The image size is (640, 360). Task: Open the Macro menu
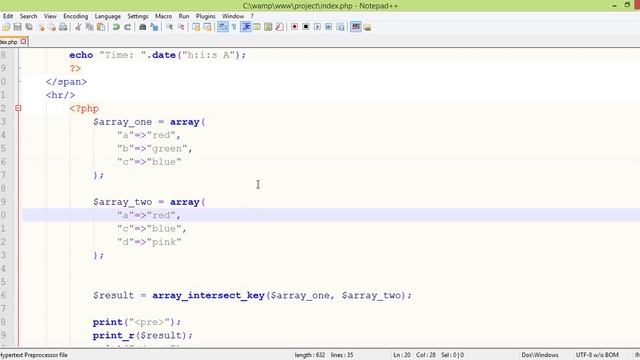pos(163,16)
